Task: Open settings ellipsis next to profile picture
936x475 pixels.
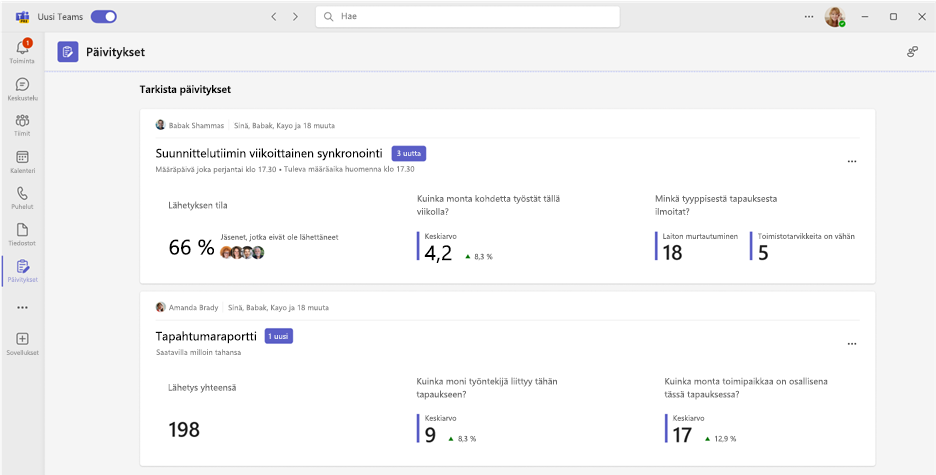Action: 808,17
